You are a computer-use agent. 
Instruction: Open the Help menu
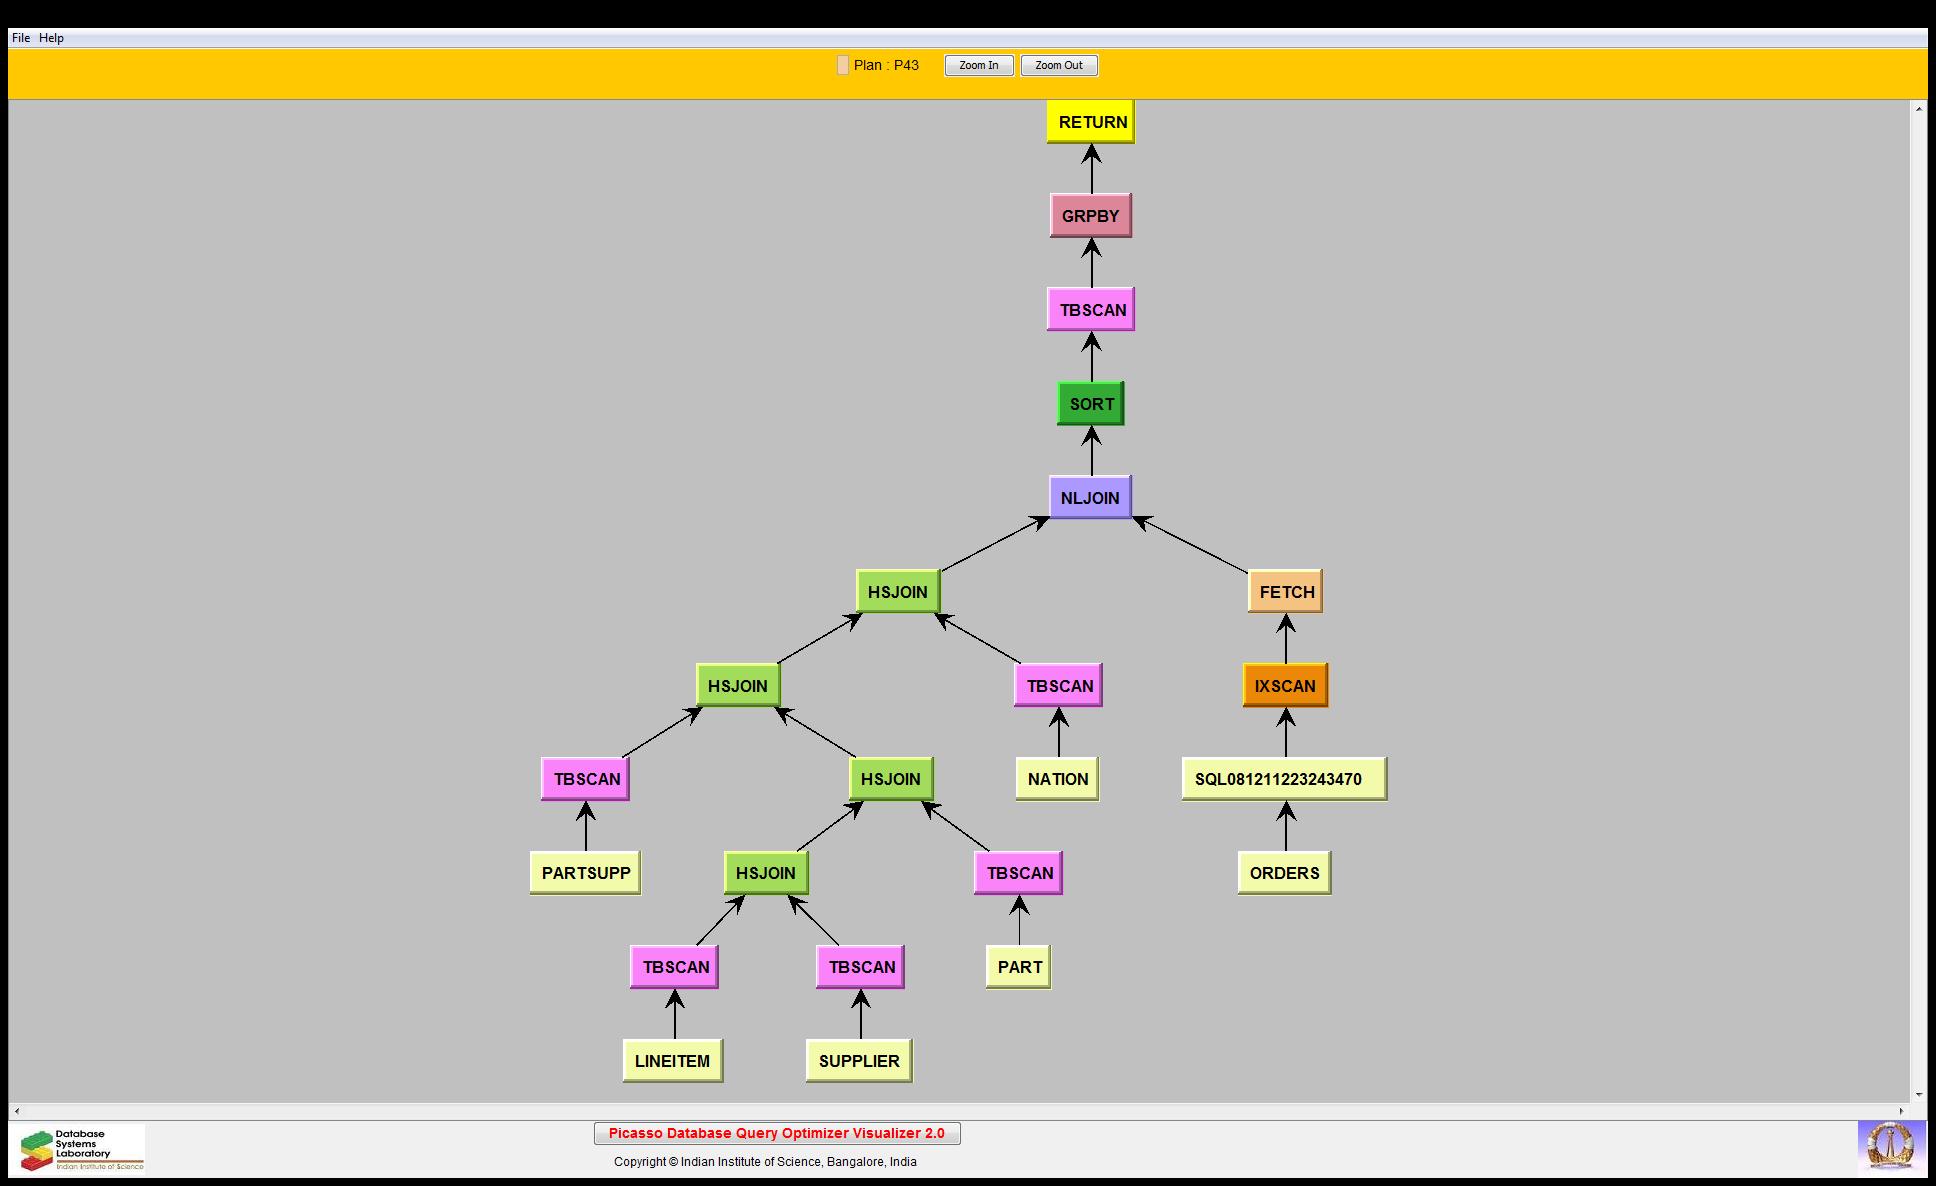point(51,38)
